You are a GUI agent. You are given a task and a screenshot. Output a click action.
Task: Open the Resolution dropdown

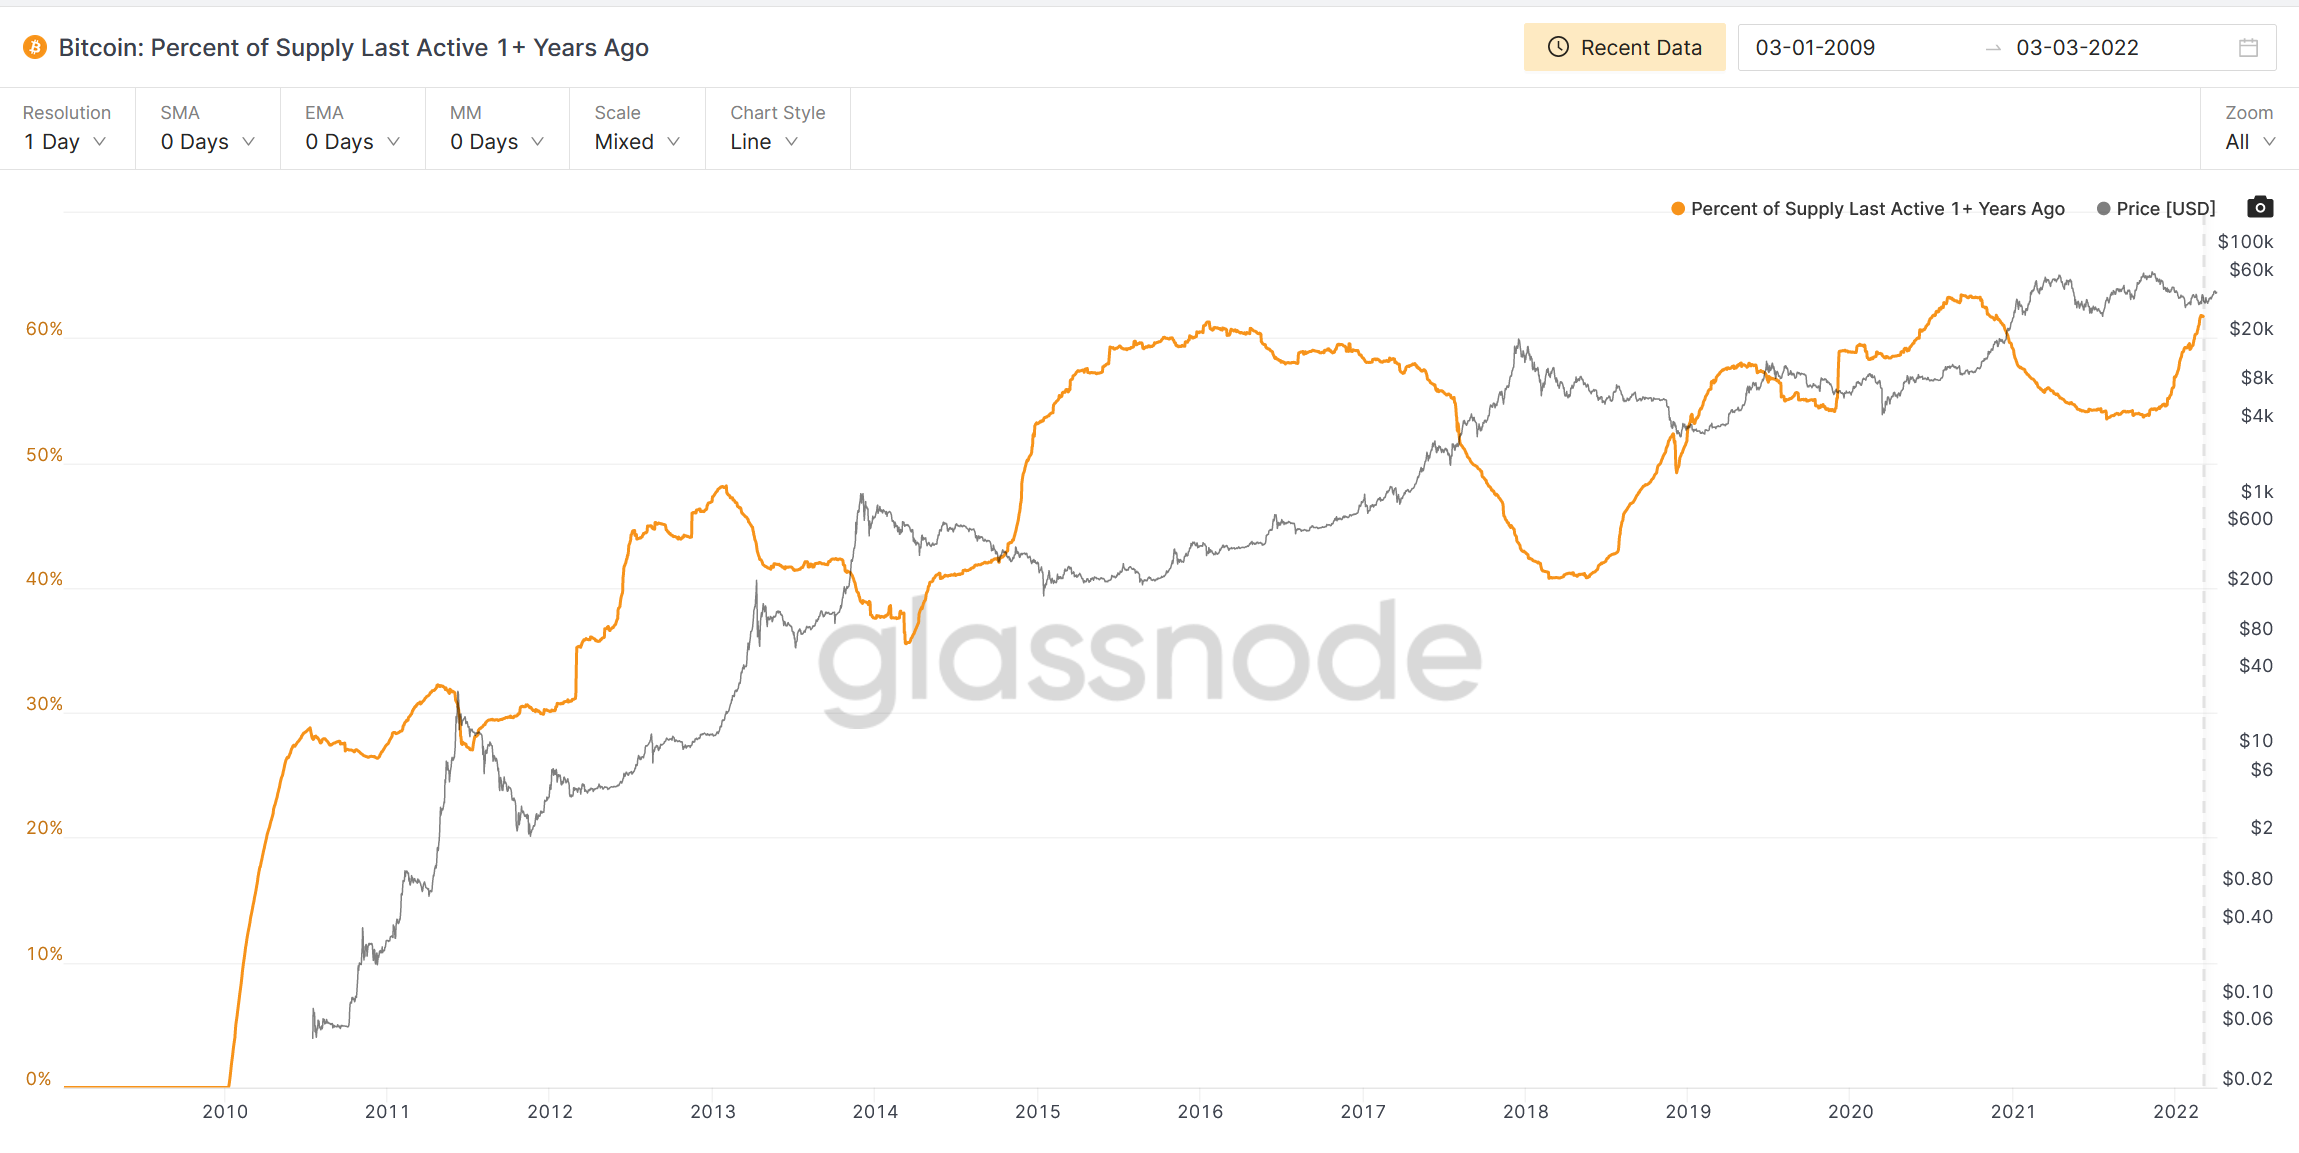click(66, 142)
